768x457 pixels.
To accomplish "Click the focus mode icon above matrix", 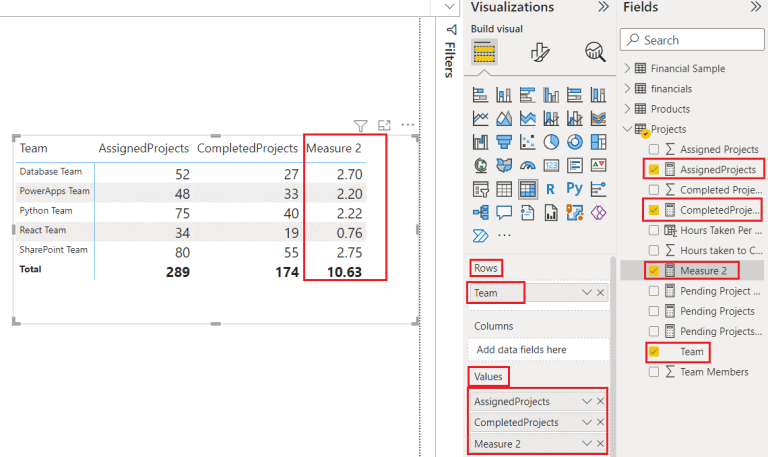I will point(384,125).
